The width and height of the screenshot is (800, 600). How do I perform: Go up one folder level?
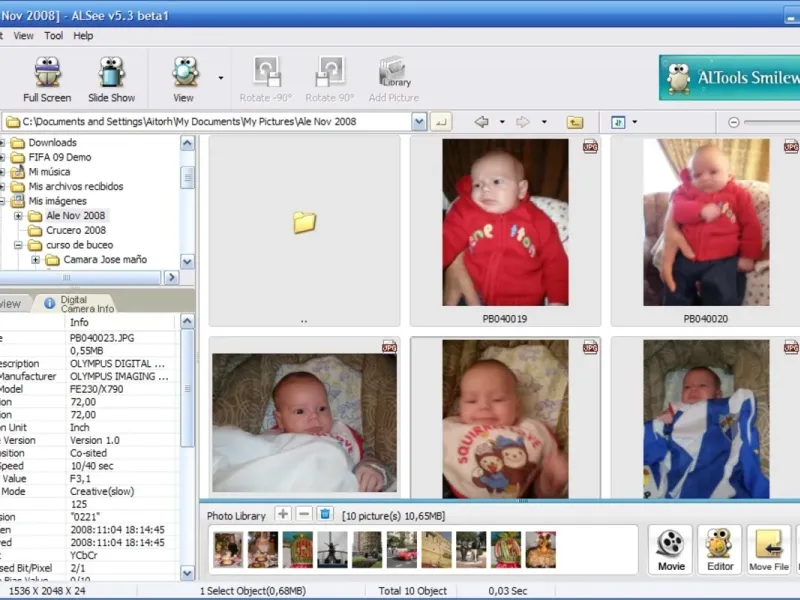[575, 122]
